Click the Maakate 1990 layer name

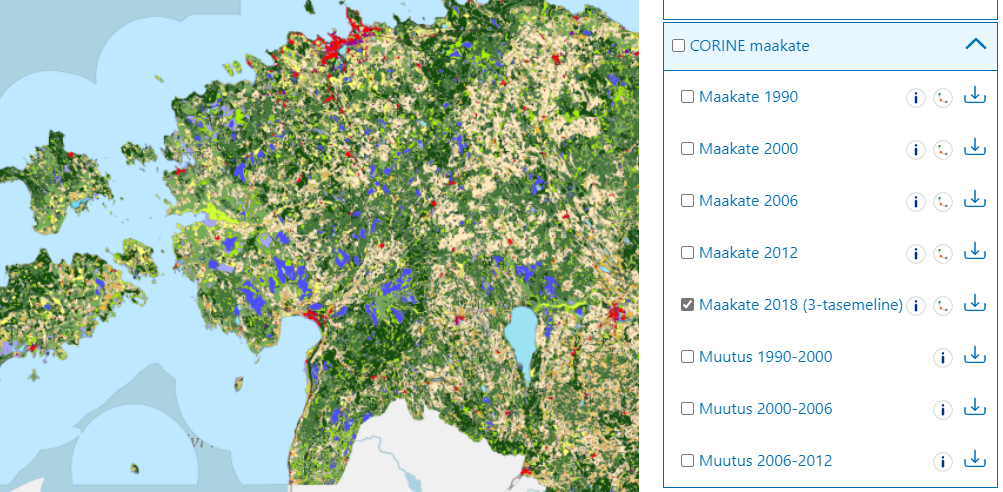click(x=748, y=97)
